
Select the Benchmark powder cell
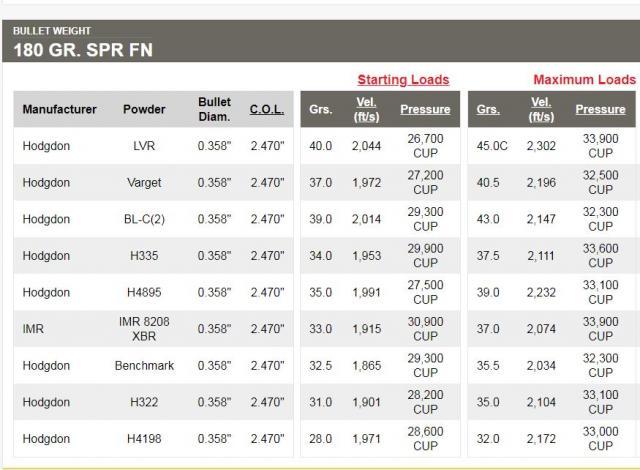(144, 366)
